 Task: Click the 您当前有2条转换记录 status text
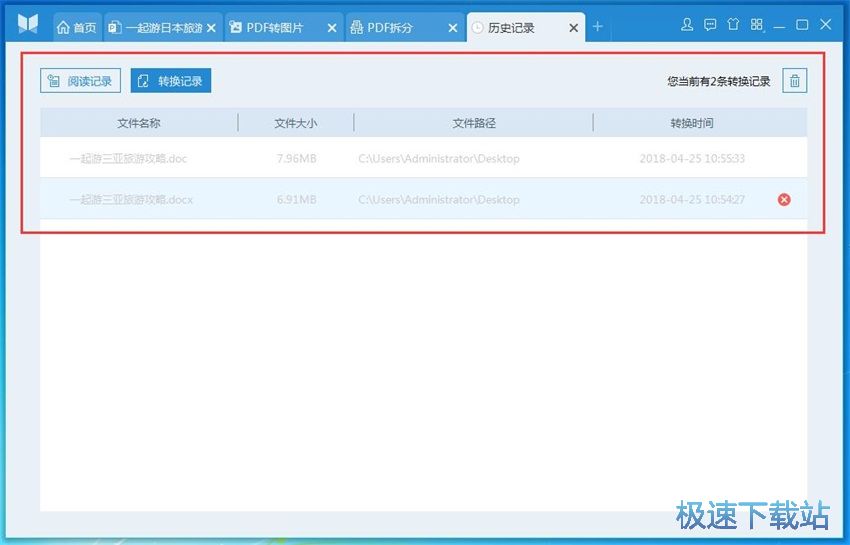tap(719, 81)
